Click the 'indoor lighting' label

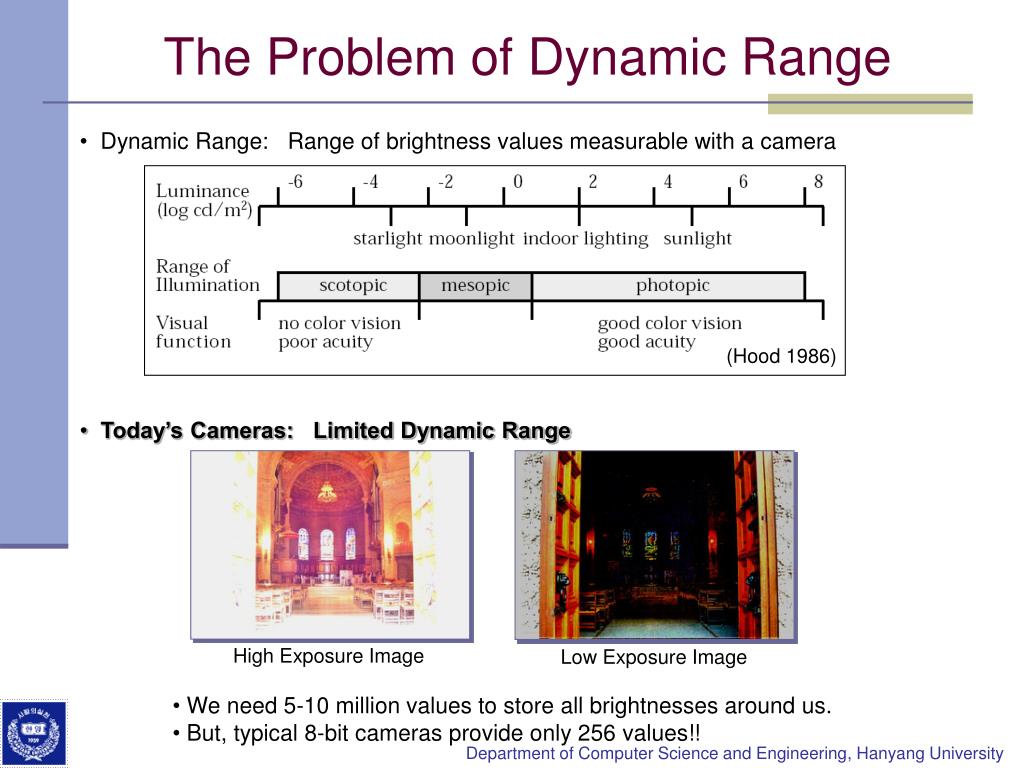click(x=586, y=238)
